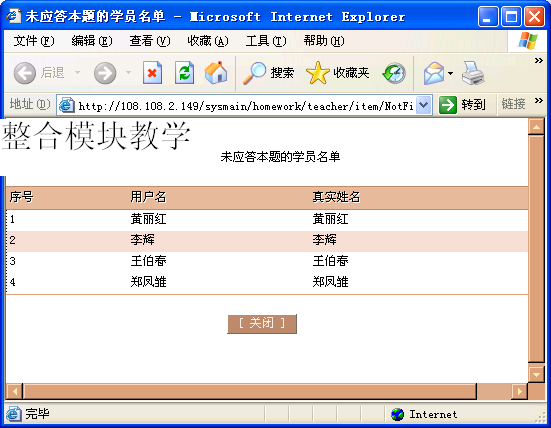Click inside the address URL field
The width and height of the screenshot is (551, 428).
245,105
